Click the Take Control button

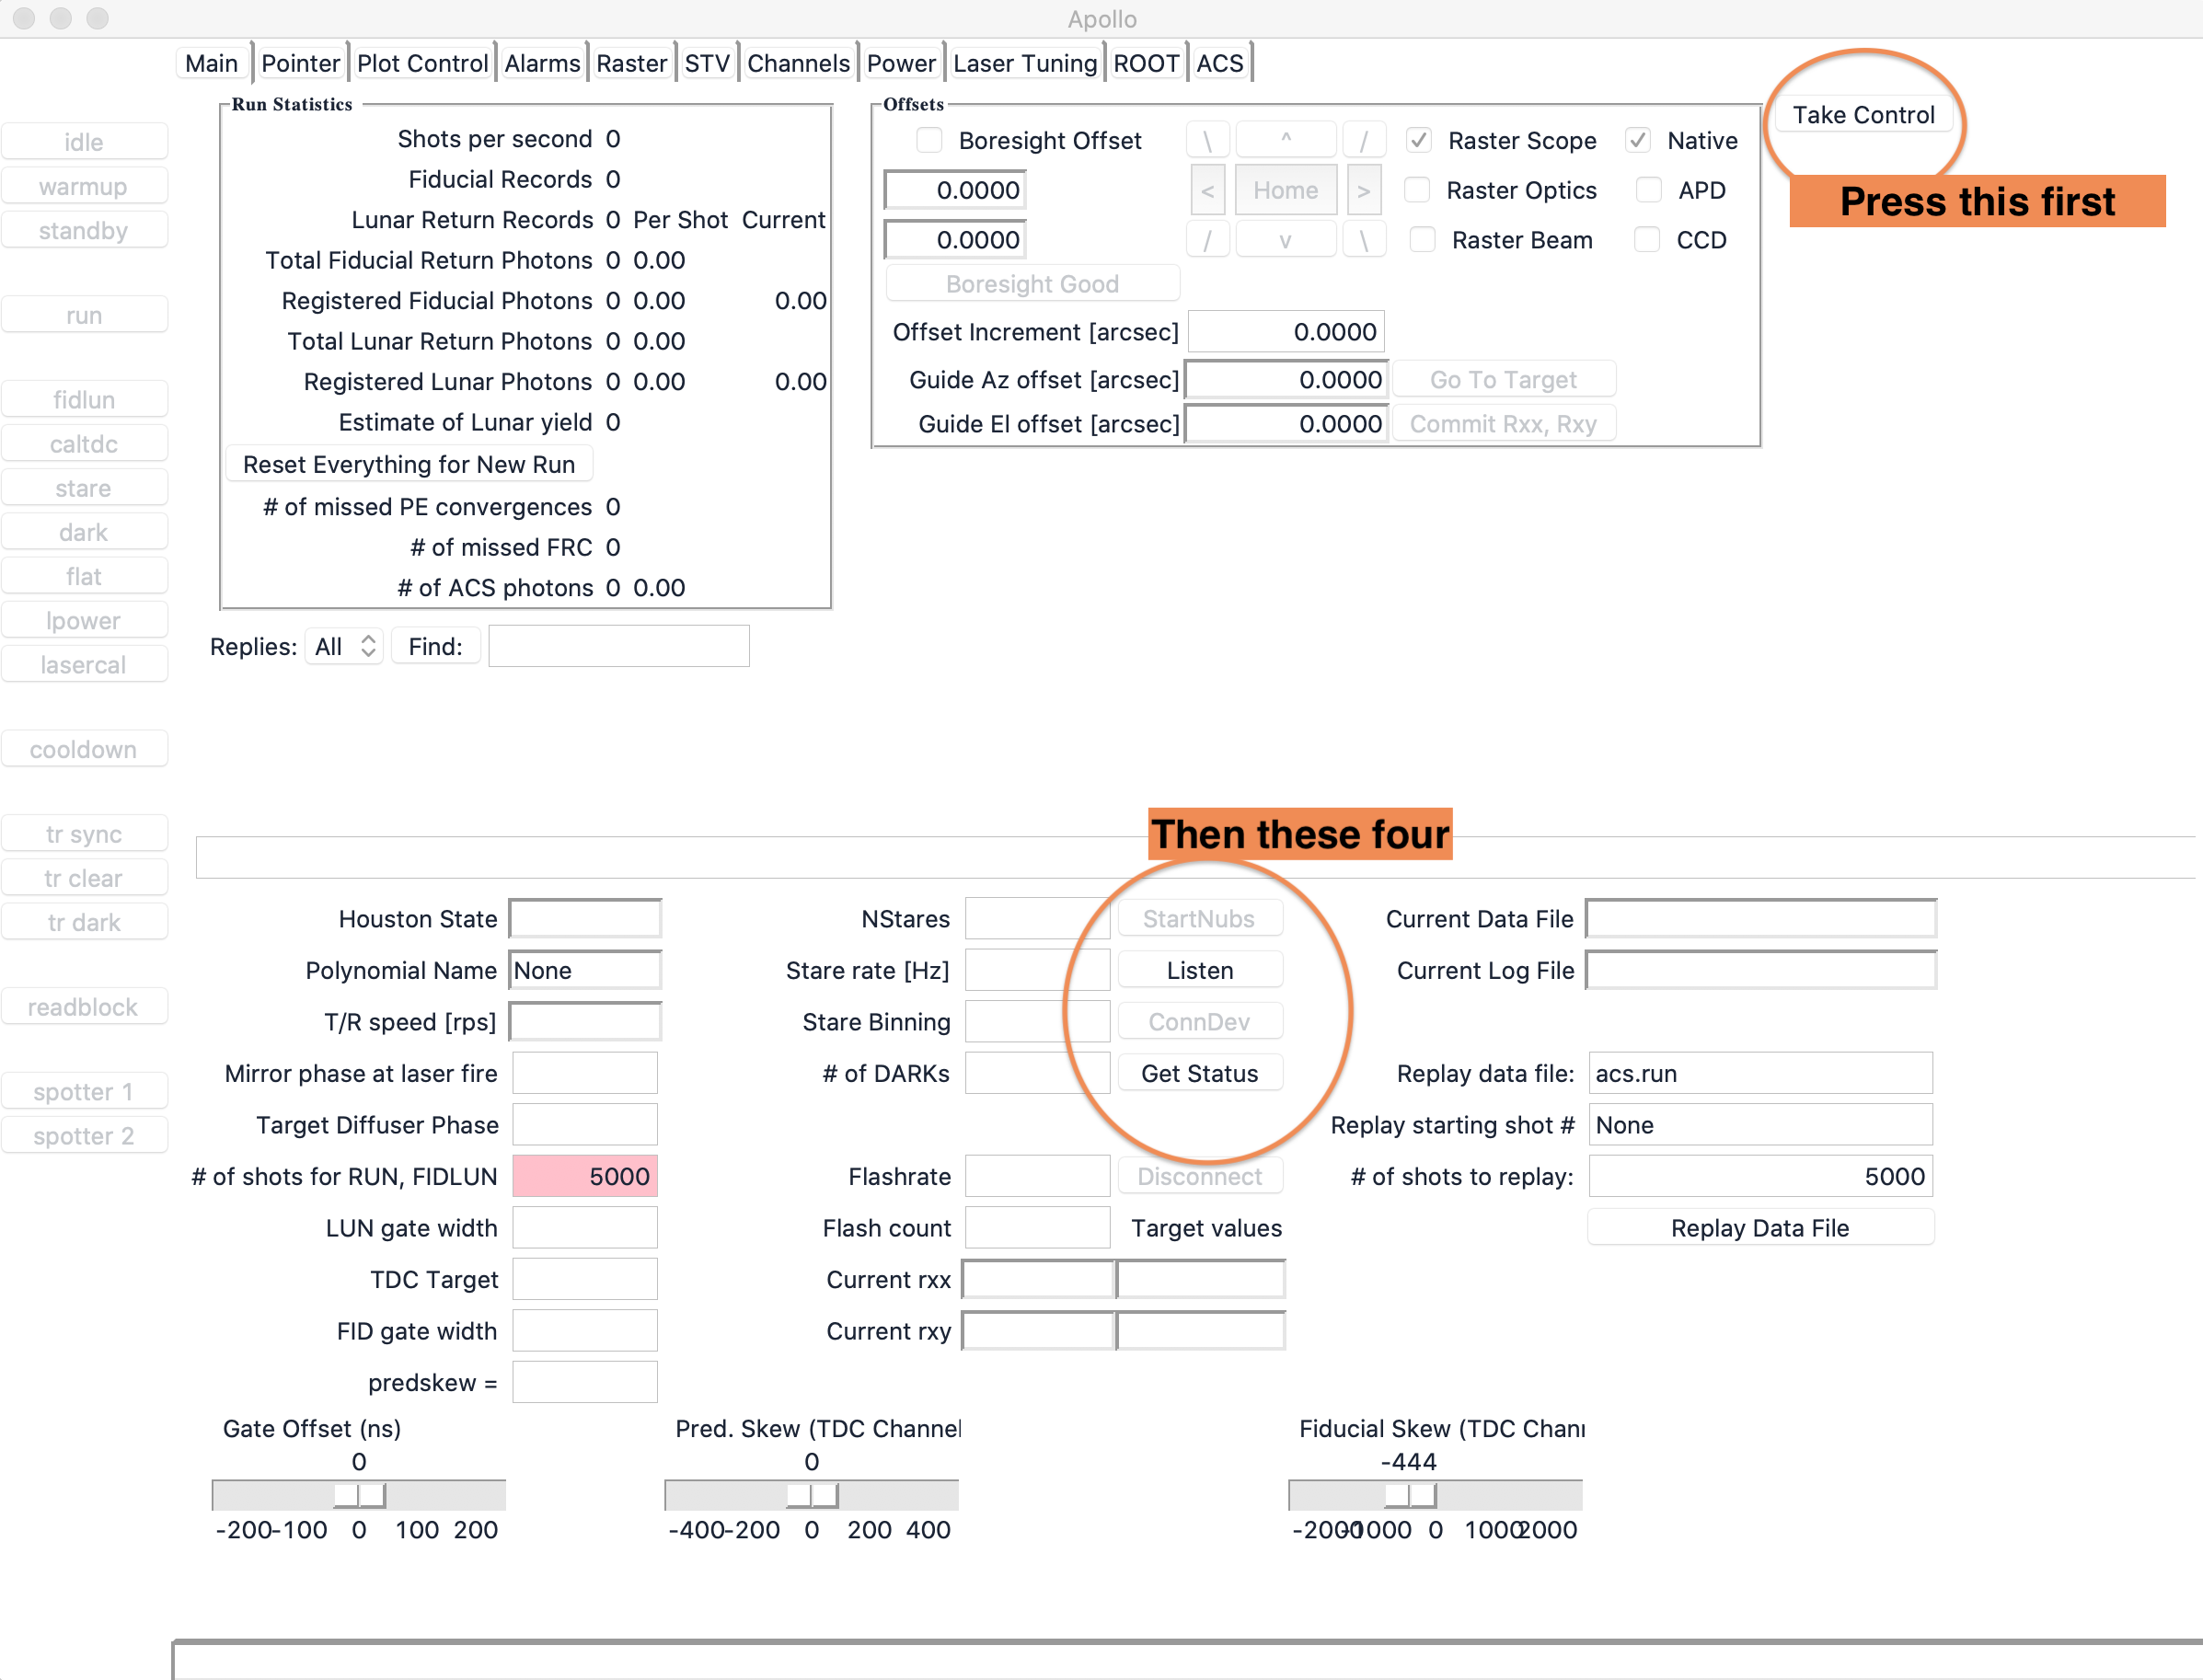click(1863, 115)
